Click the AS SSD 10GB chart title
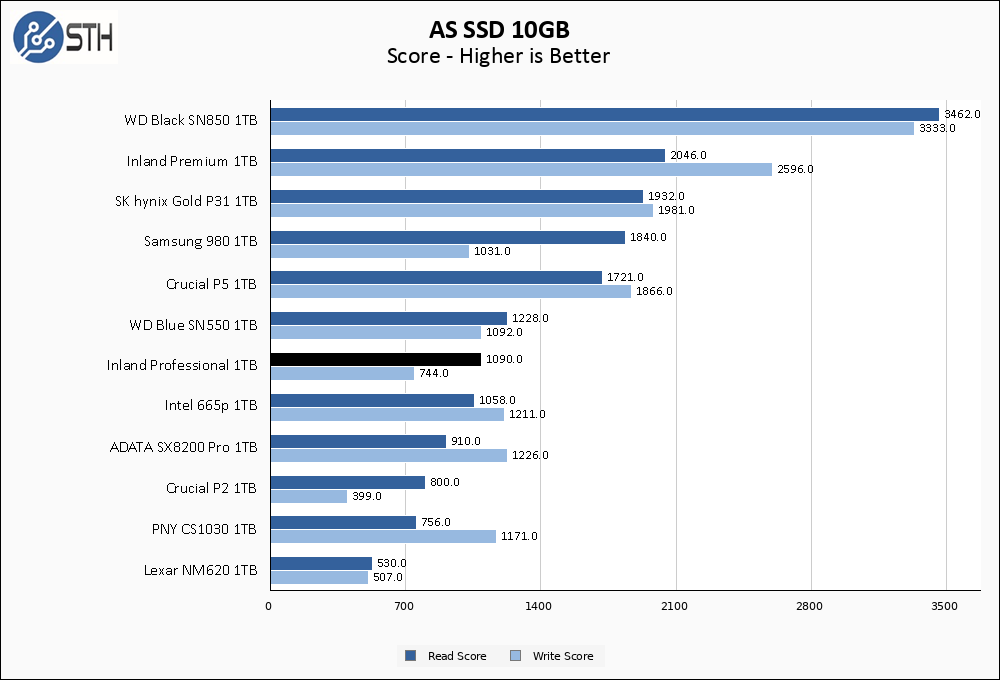Viewport: 1000px width, 680px height. (x=499, y=29)
